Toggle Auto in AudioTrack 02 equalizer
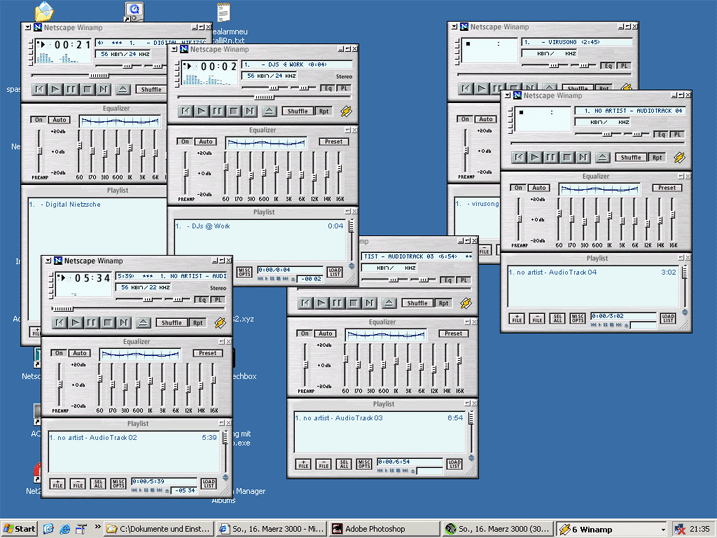 (x=80, y=353)
